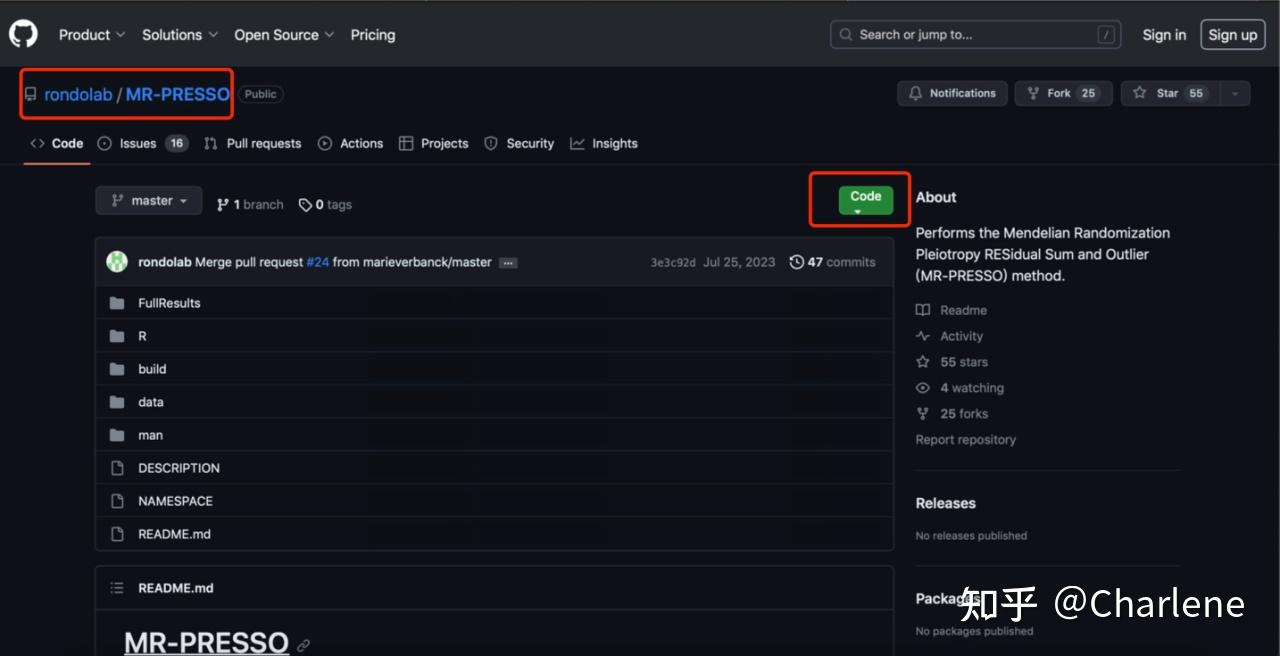Click the Notifications bell icon
Viewport: 1280px width, 656px height.
pyautogui.click(x=916, y=93)
